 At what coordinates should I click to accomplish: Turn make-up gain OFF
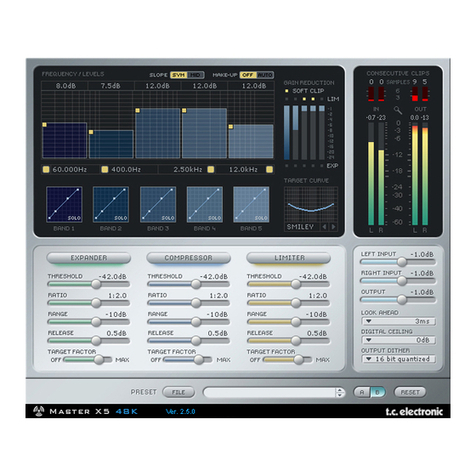tap(248, 75)
